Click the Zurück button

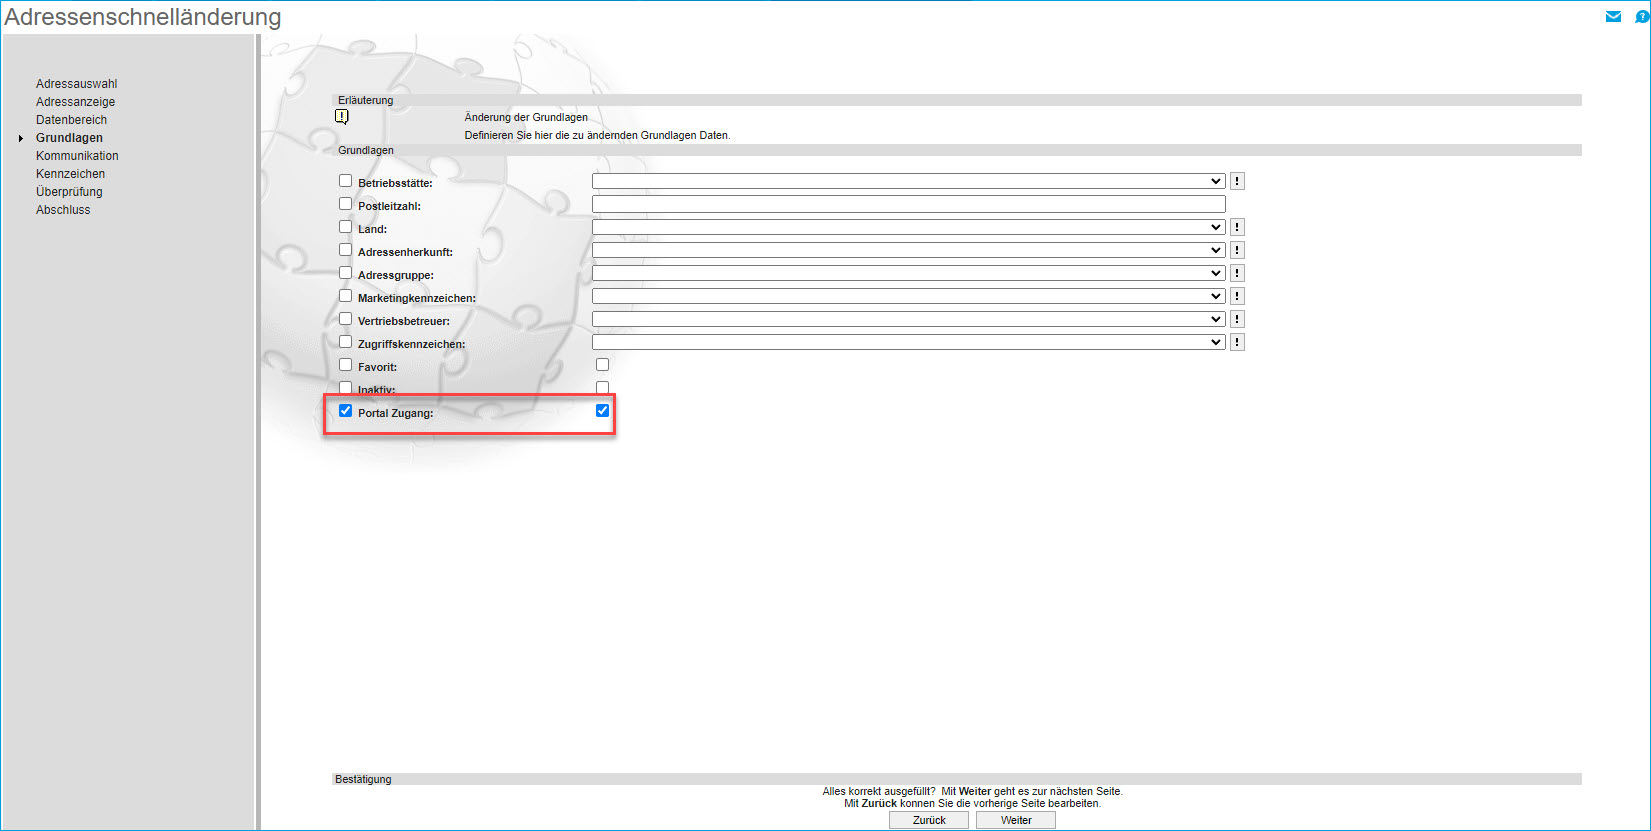(x=929, y=820)
